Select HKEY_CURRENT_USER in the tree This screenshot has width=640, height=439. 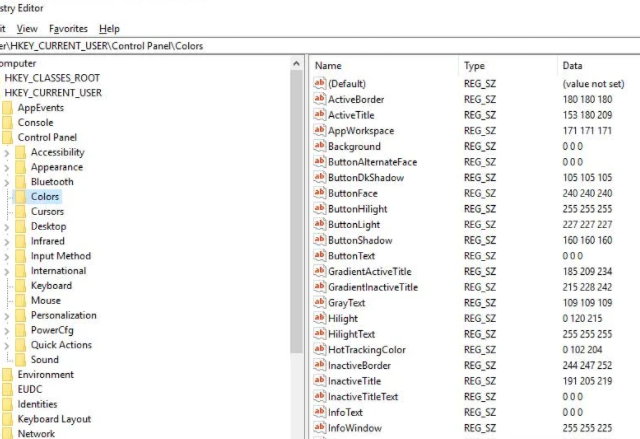click(x=53, y=93)
